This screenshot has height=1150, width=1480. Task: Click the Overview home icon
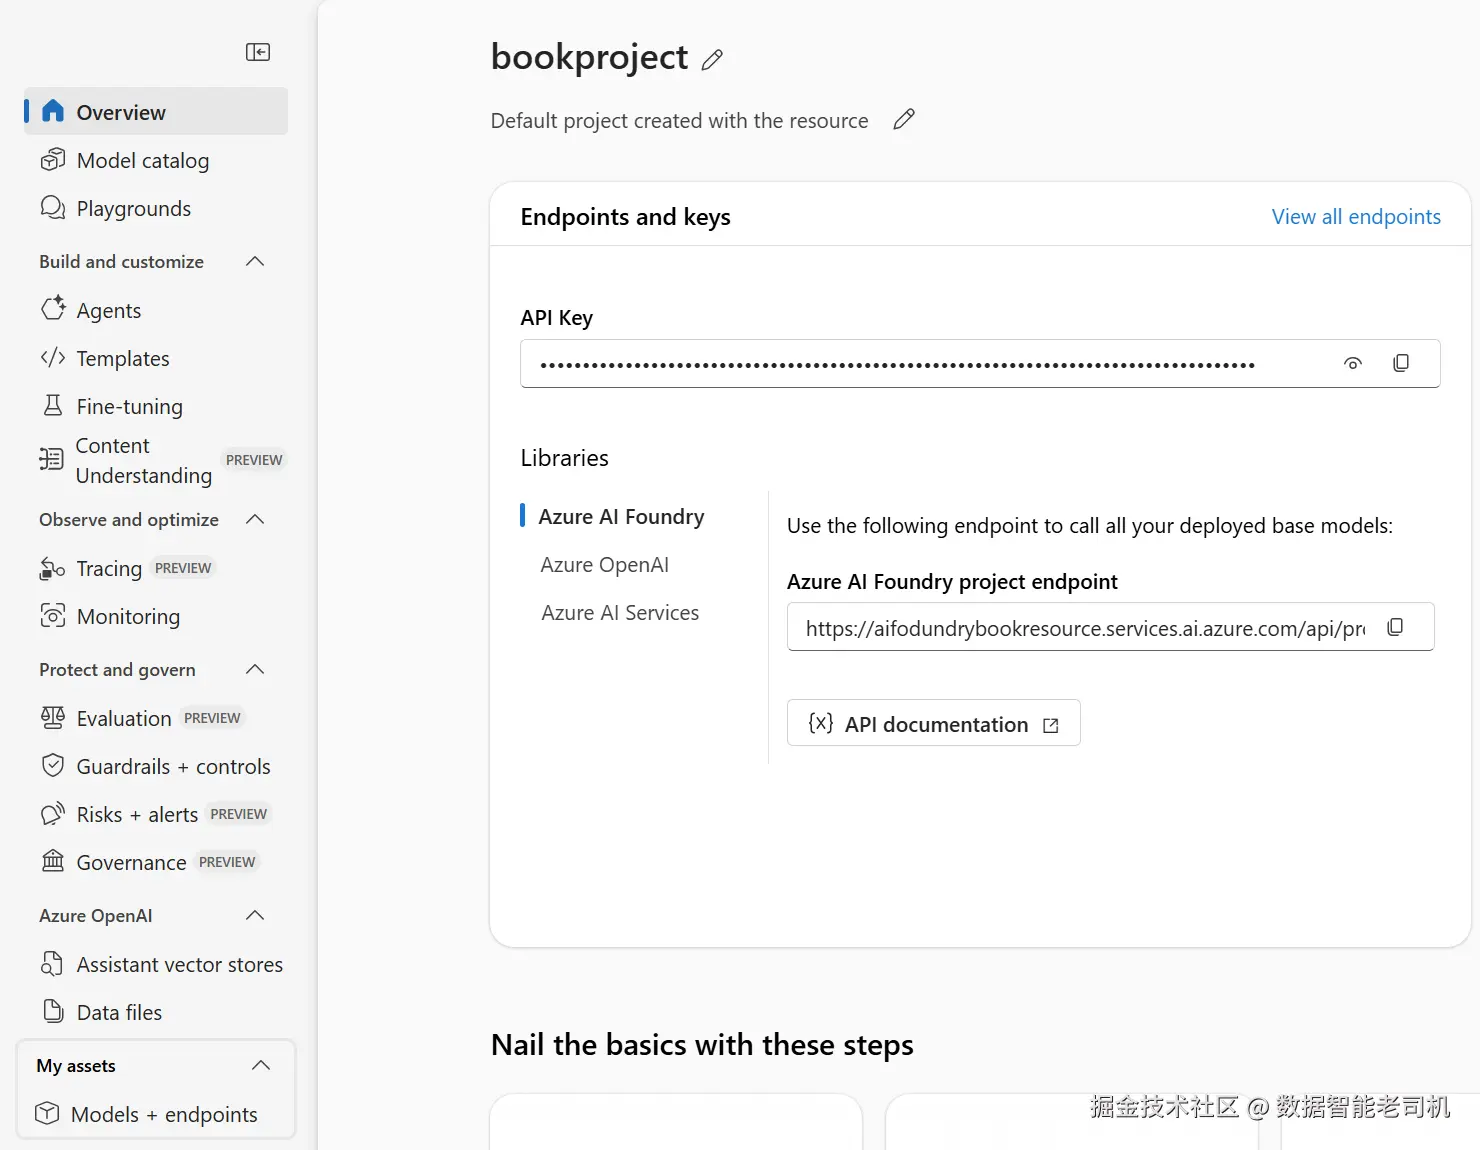[53, 111]
